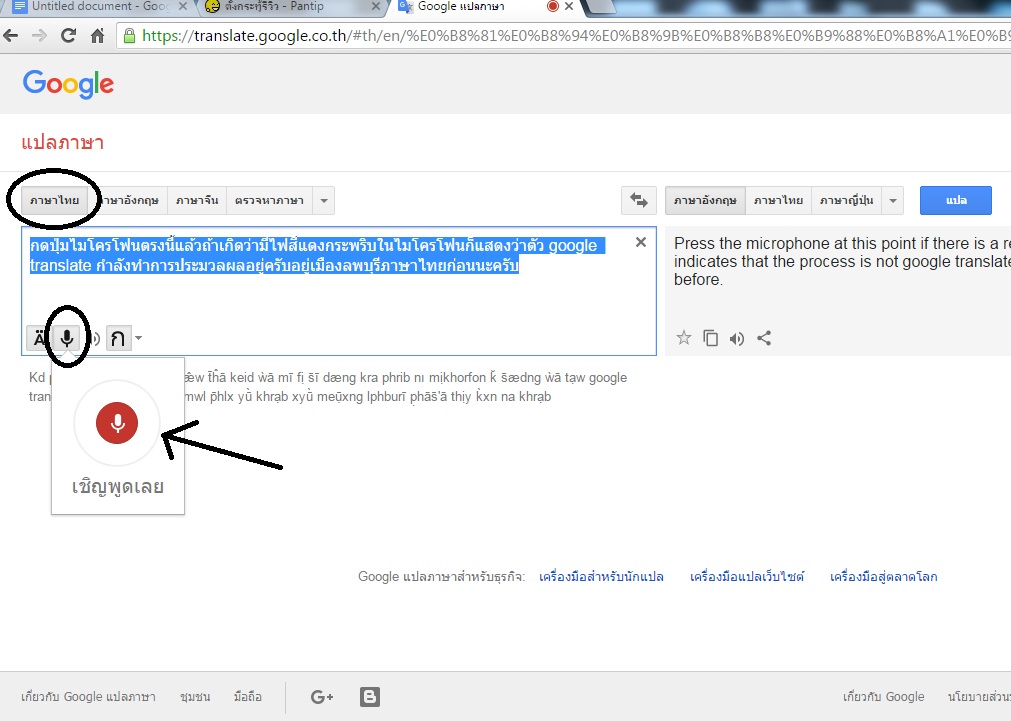Open the Google+ footer icon

tap(322, 696)
